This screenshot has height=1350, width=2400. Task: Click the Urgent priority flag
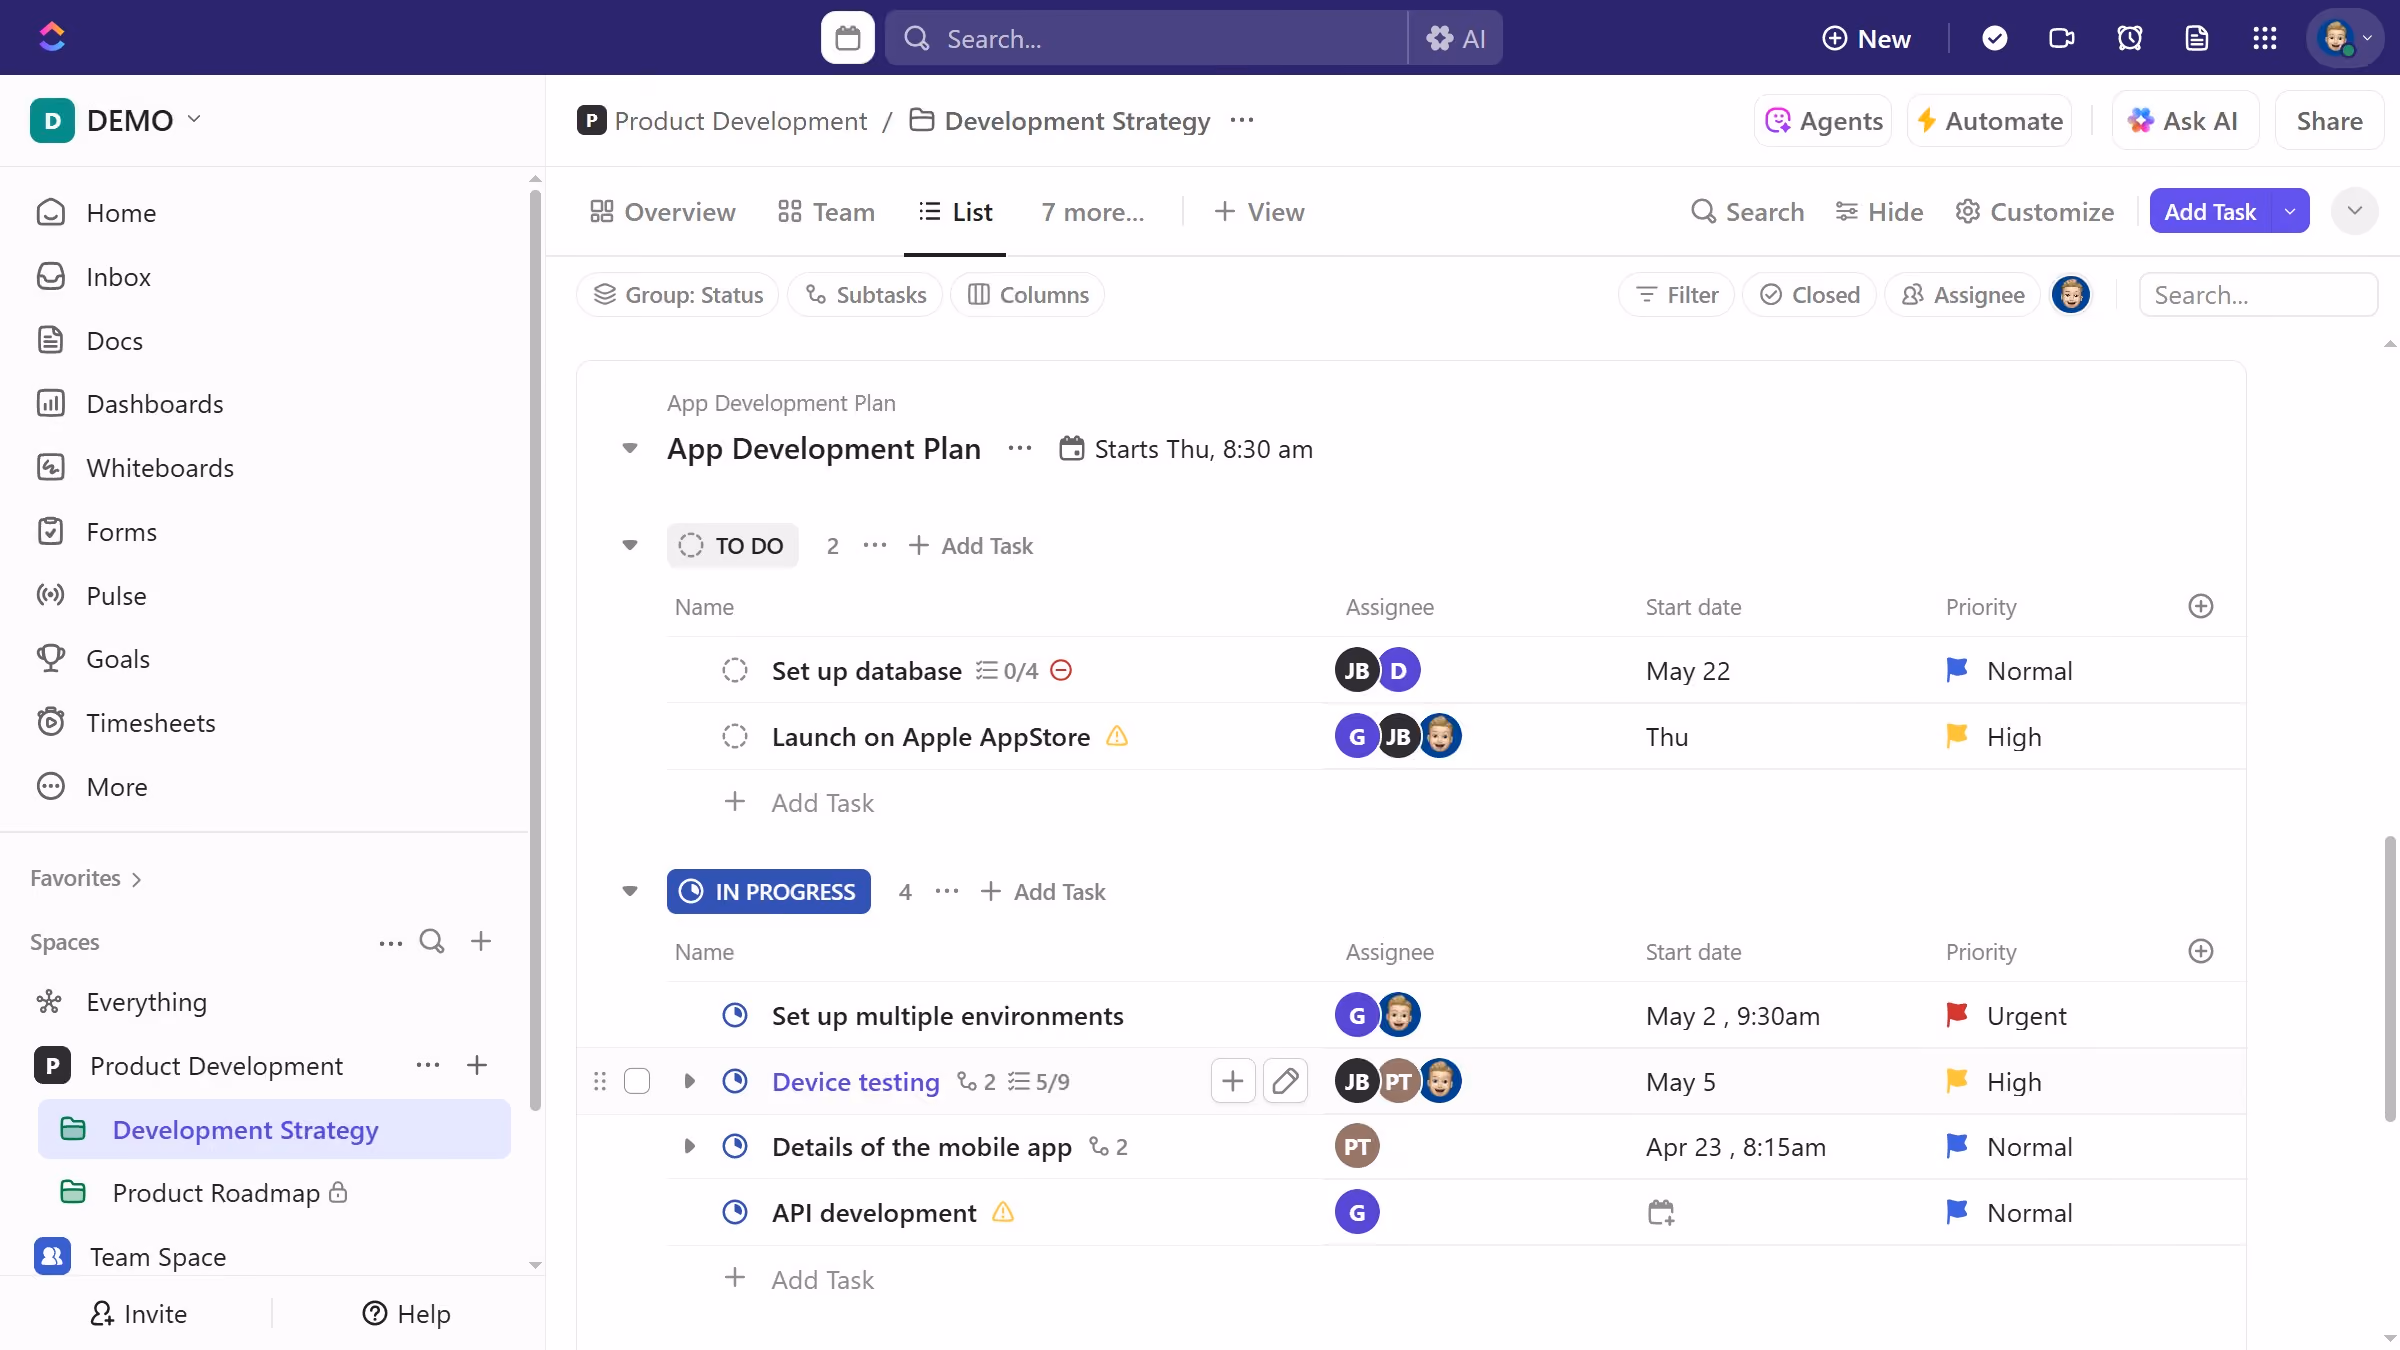tap(1957, 1015)
